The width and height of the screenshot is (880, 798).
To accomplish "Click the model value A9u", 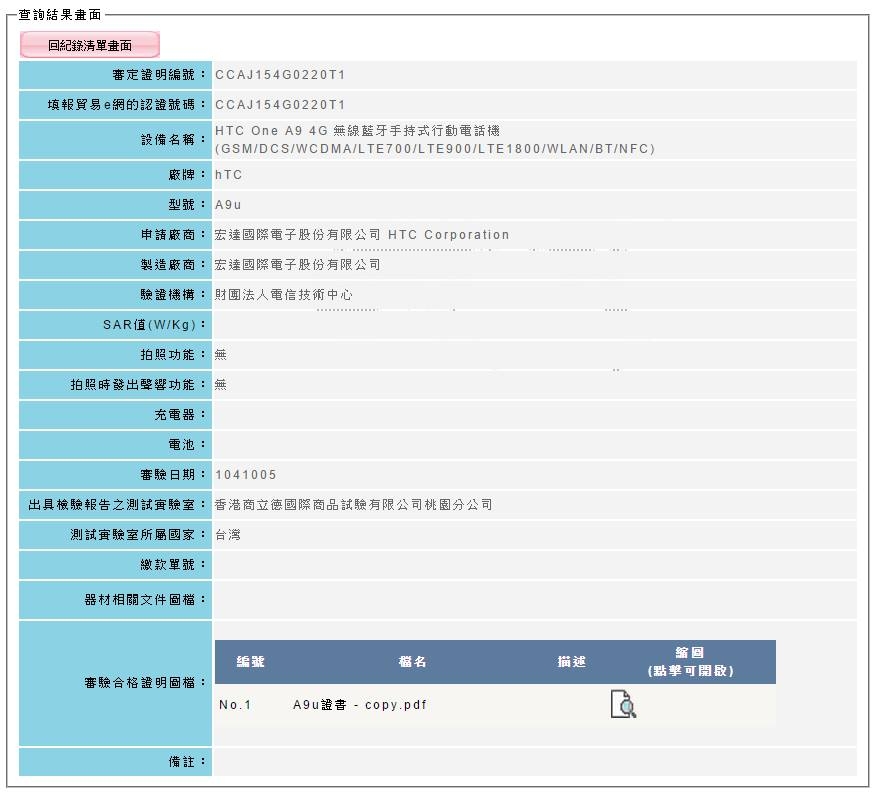I will [x=228, y=205].
